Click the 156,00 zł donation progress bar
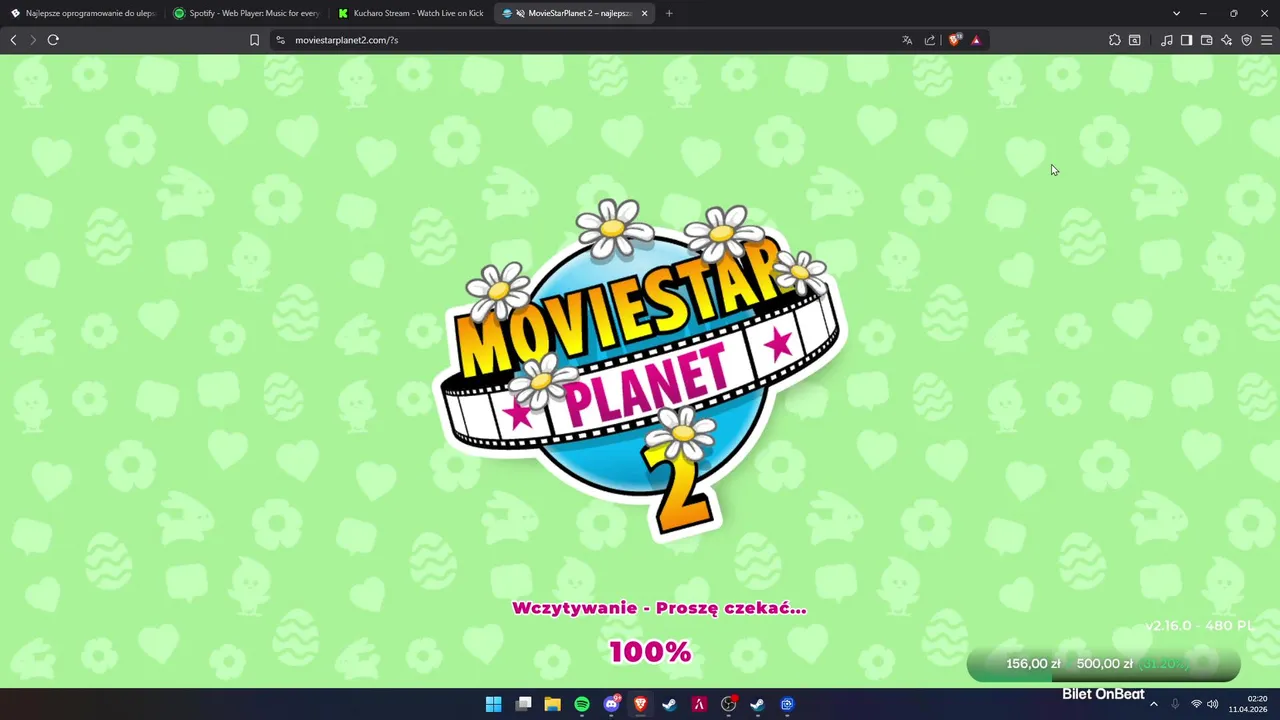This screenshot has width=1280, height=720. 1104,664
